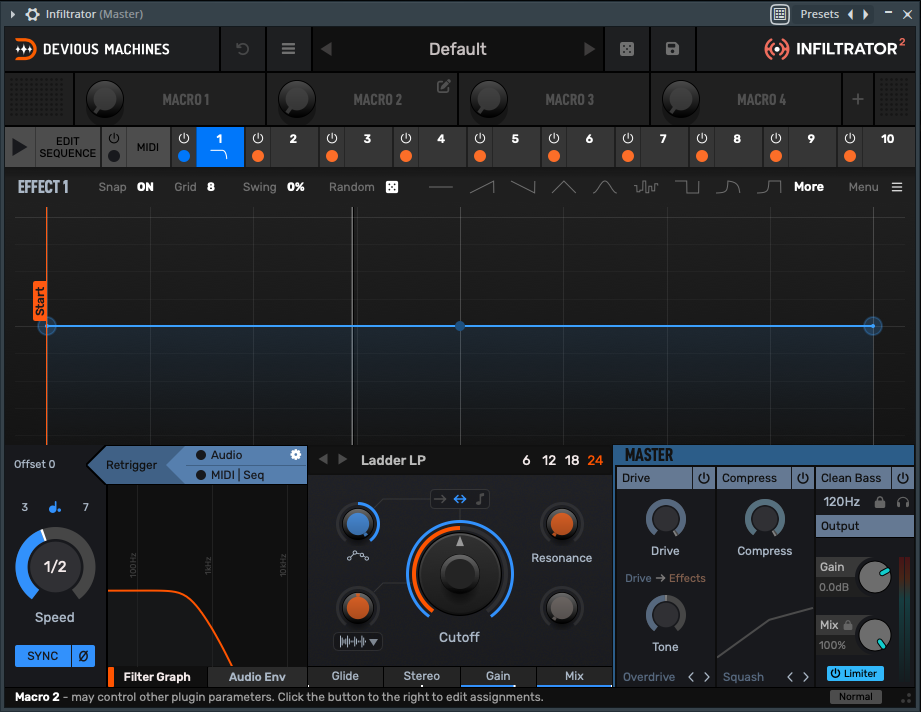The image size is (921, 712).
Task: Open the Stereo tab
Action: (x=421, y=676)
